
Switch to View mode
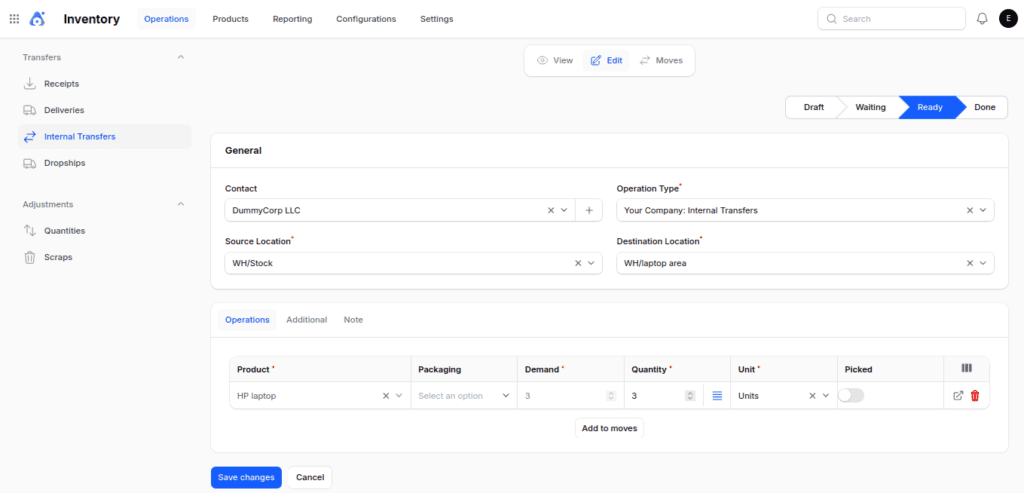[x=554, y=60]
